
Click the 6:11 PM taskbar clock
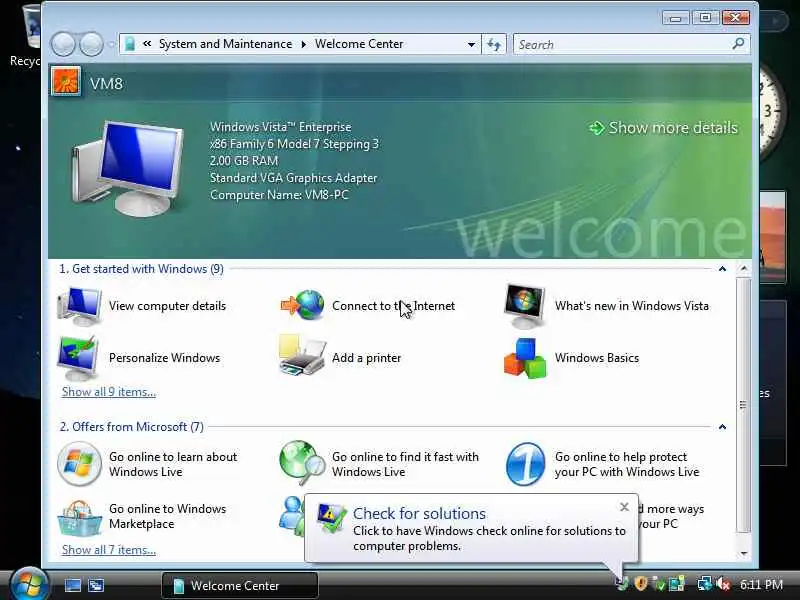761,585
